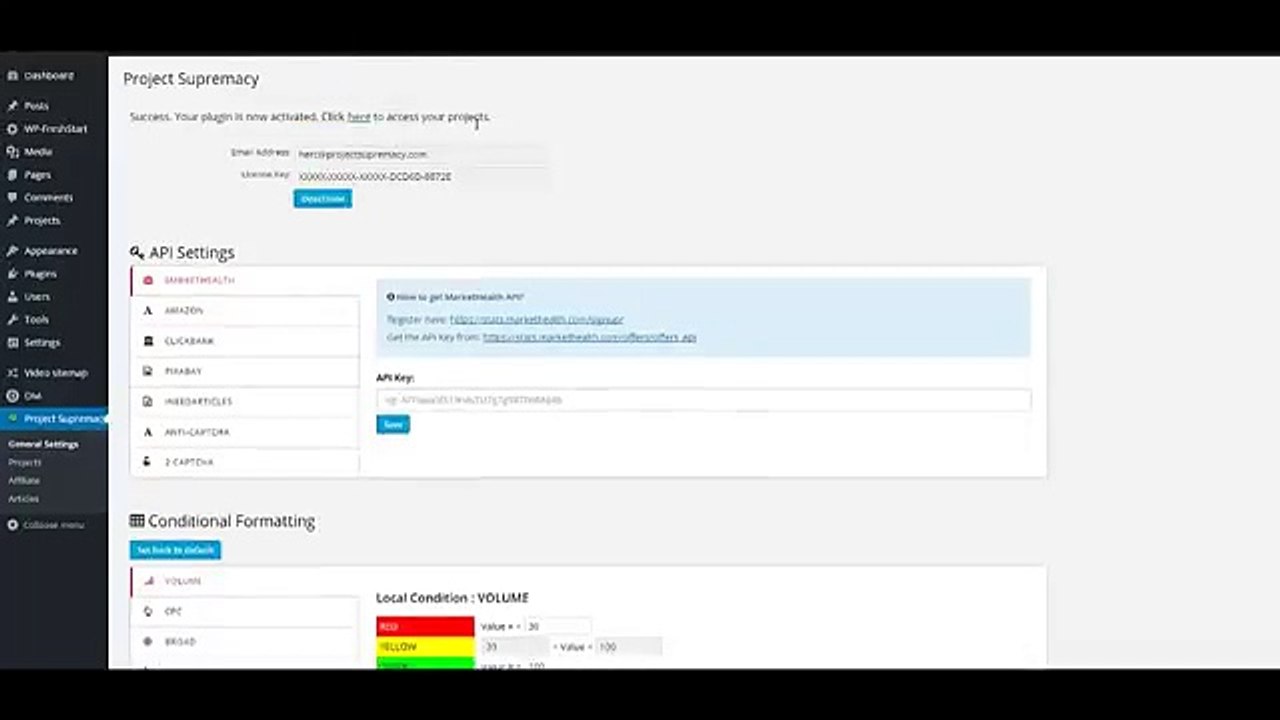Open the Dashboard icon in the sidebar

tap(12, 76)
